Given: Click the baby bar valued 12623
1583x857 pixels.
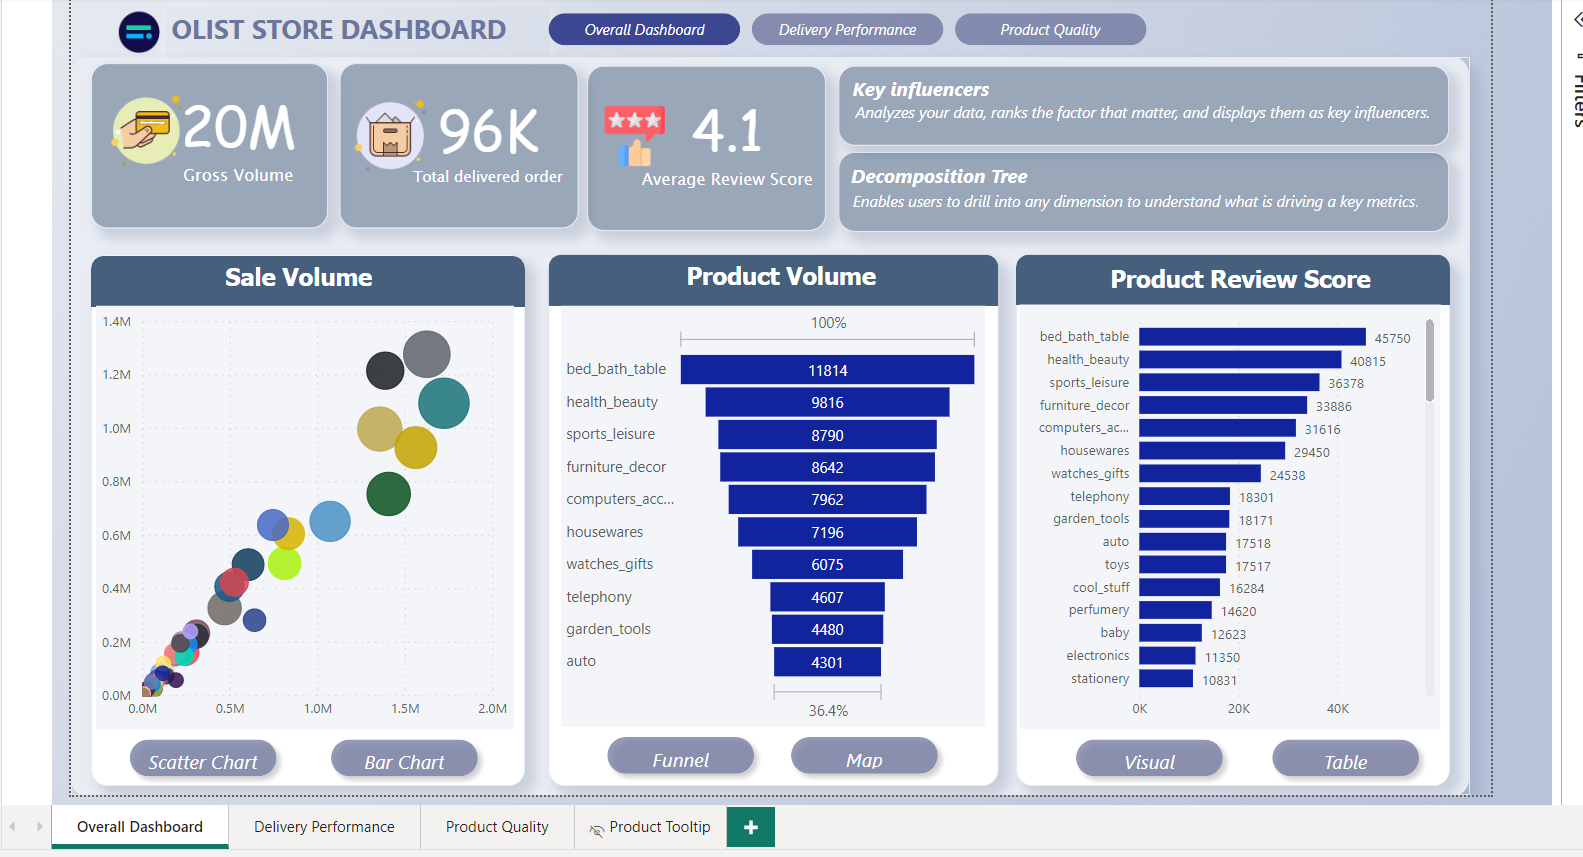Looking at the screenshot, I should pos(1170,633).
